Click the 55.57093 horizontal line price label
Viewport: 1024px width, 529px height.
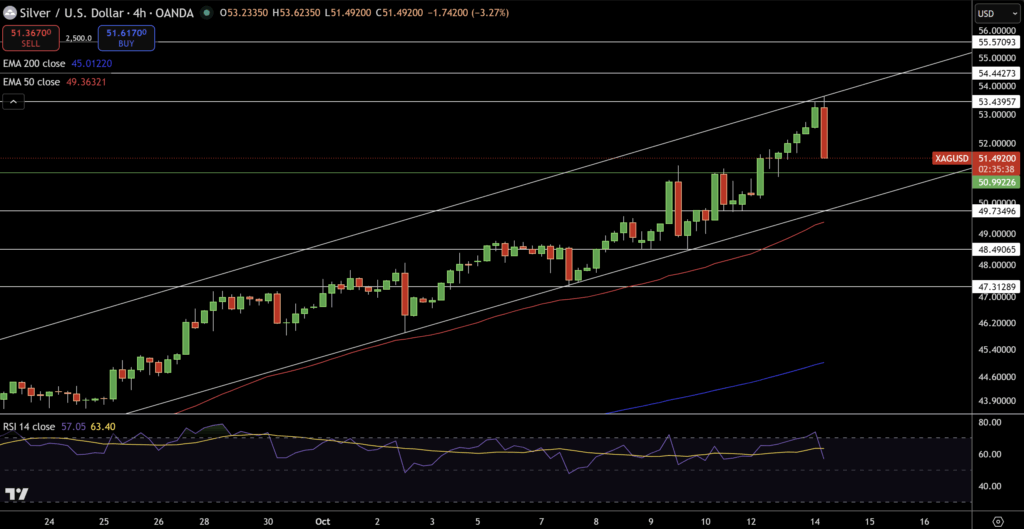(997, 43)
